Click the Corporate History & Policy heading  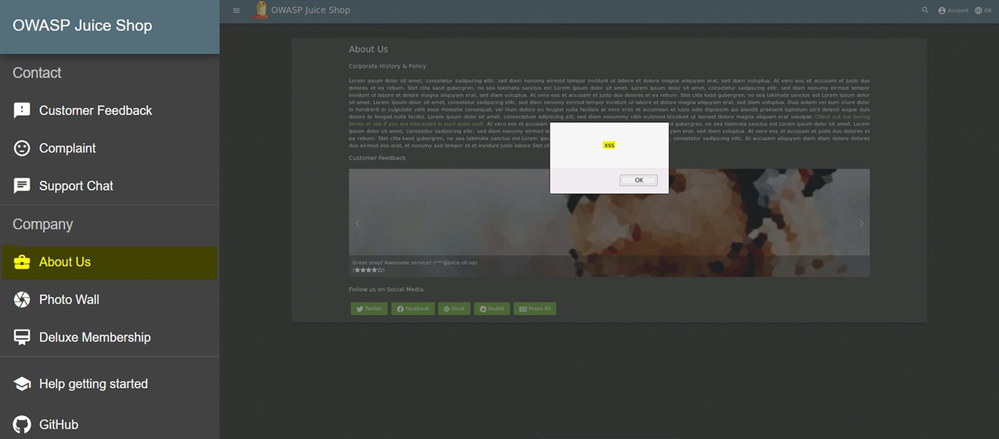[x=387, y=66]
